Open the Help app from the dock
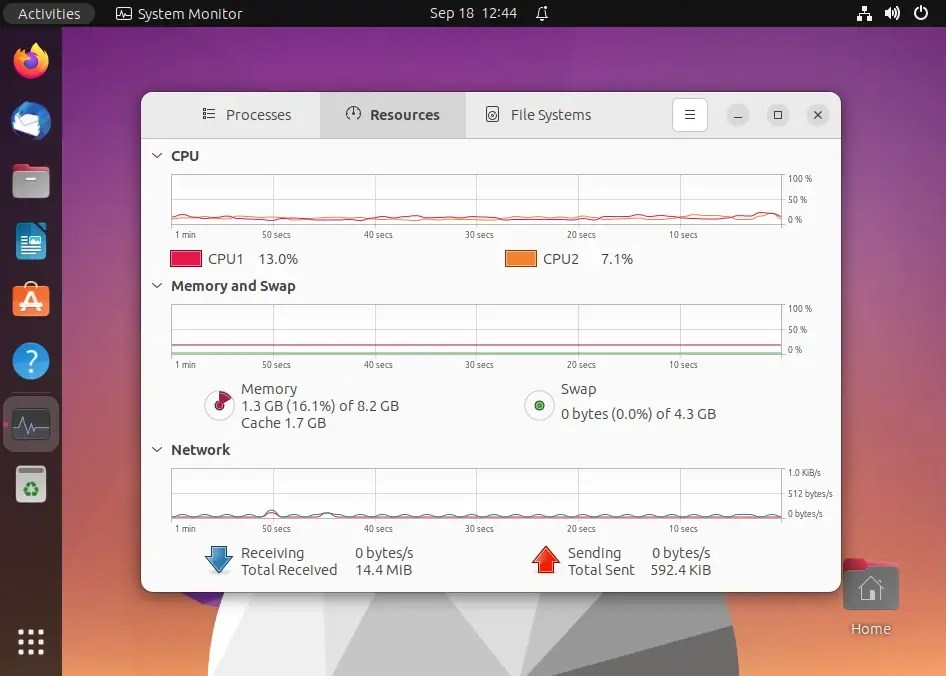The height and width of the screenshot is (676, 946). [31, 361]
